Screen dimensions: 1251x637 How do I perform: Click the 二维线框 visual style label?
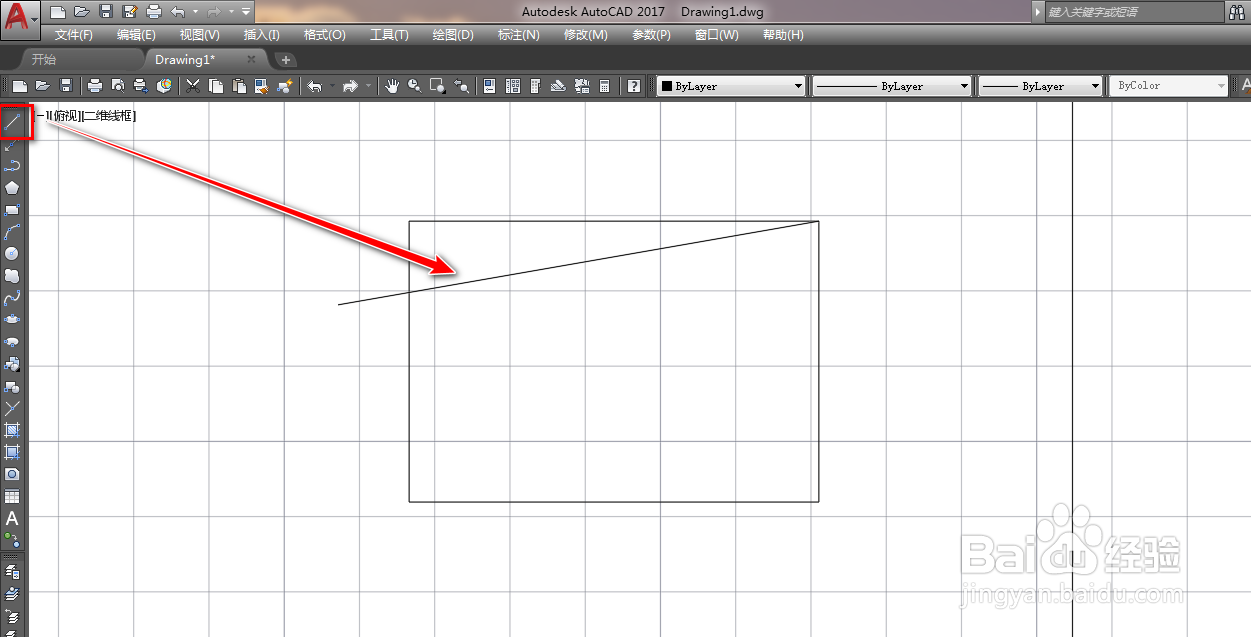click(x=108, y=116)
